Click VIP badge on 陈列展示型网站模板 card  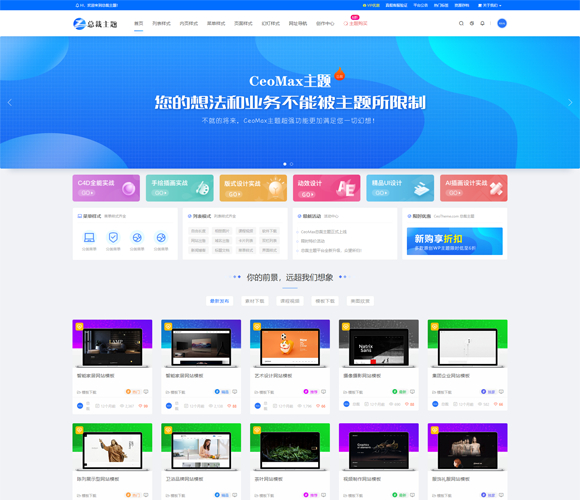(x=79, y=430)
